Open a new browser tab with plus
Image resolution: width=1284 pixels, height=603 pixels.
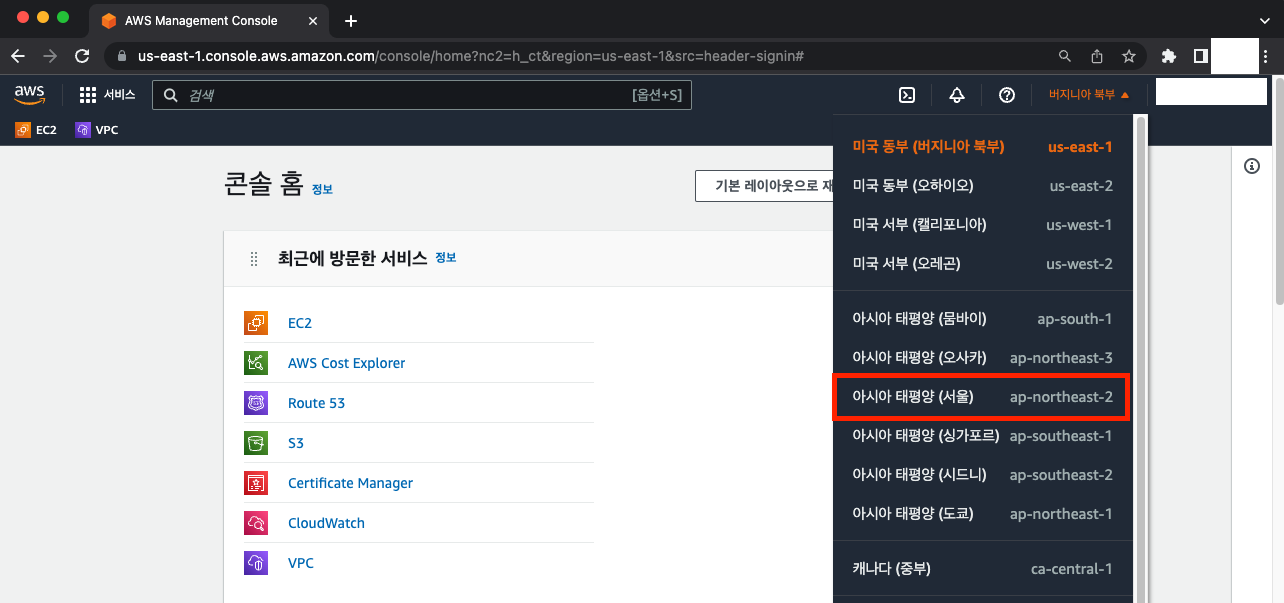coord(350,20)
